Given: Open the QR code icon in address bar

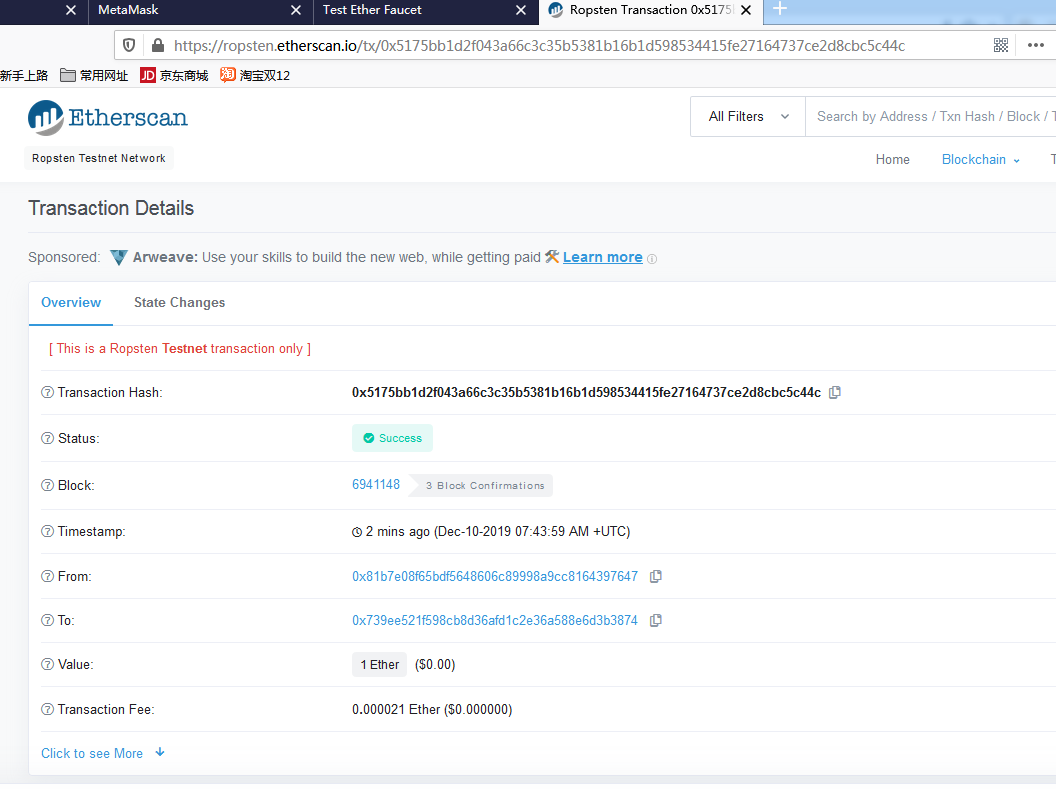Looking at the screenshot, I should click(1001, 45).
